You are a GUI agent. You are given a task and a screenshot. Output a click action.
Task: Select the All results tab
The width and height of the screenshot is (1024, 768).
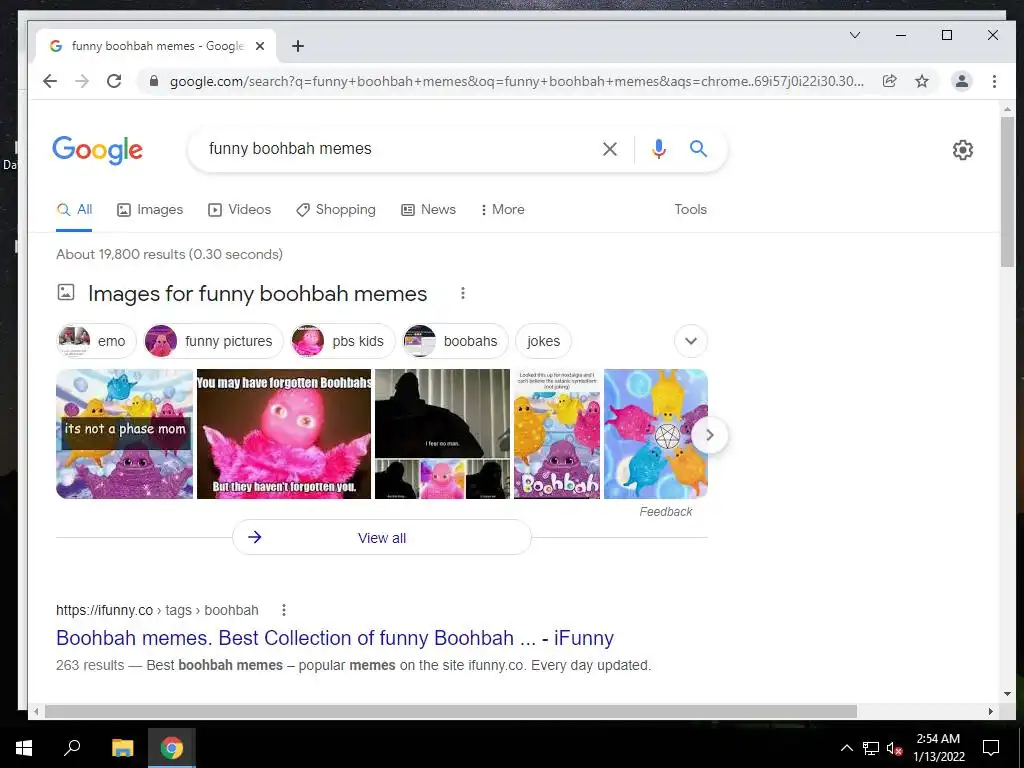click(x=74, y=210)
